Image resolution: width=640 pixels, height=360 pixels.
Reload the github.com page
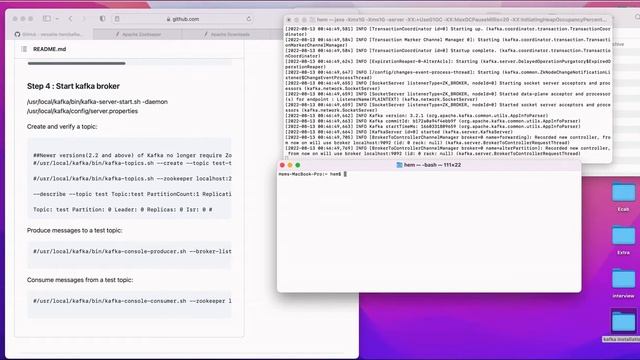click(x=249, y=19)
